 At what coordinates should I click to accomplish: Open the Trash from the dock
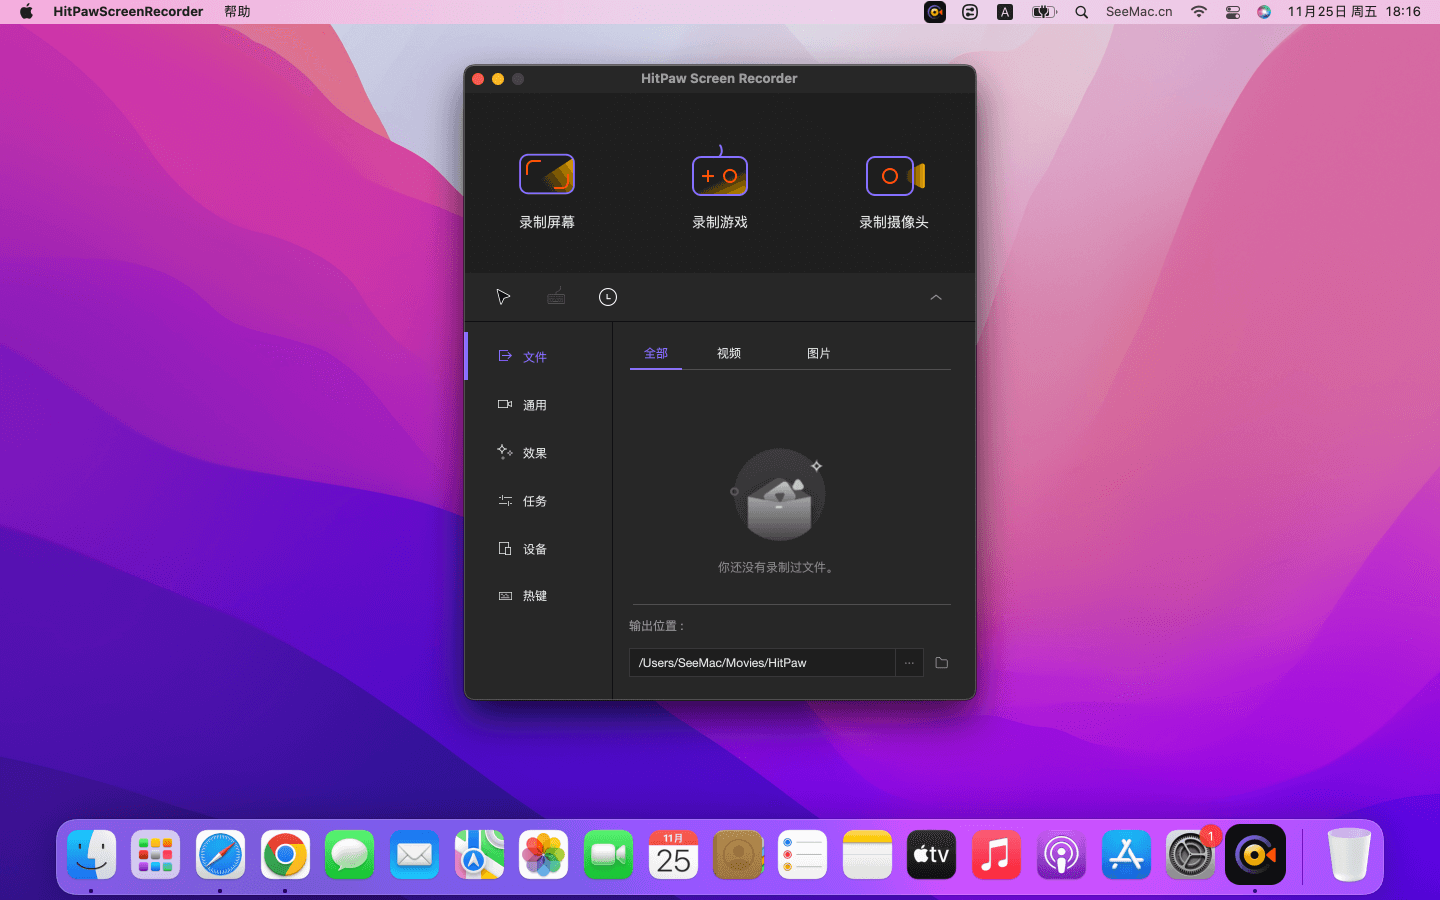(x=1349, y=855)
